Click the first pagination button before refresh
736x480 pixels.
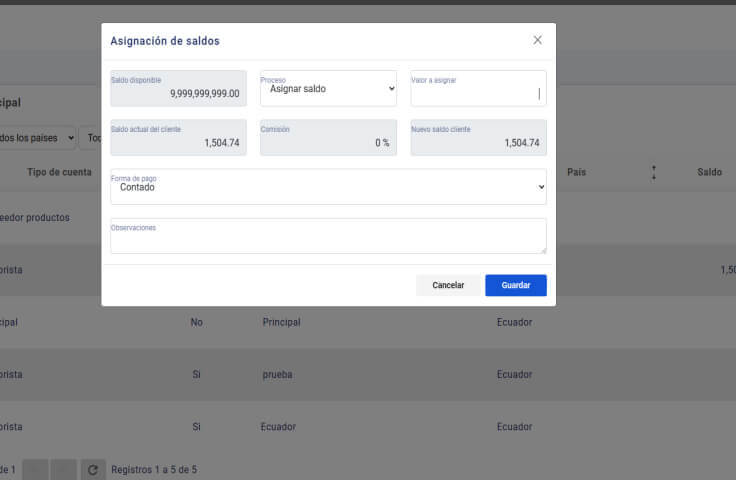[35, 469]
